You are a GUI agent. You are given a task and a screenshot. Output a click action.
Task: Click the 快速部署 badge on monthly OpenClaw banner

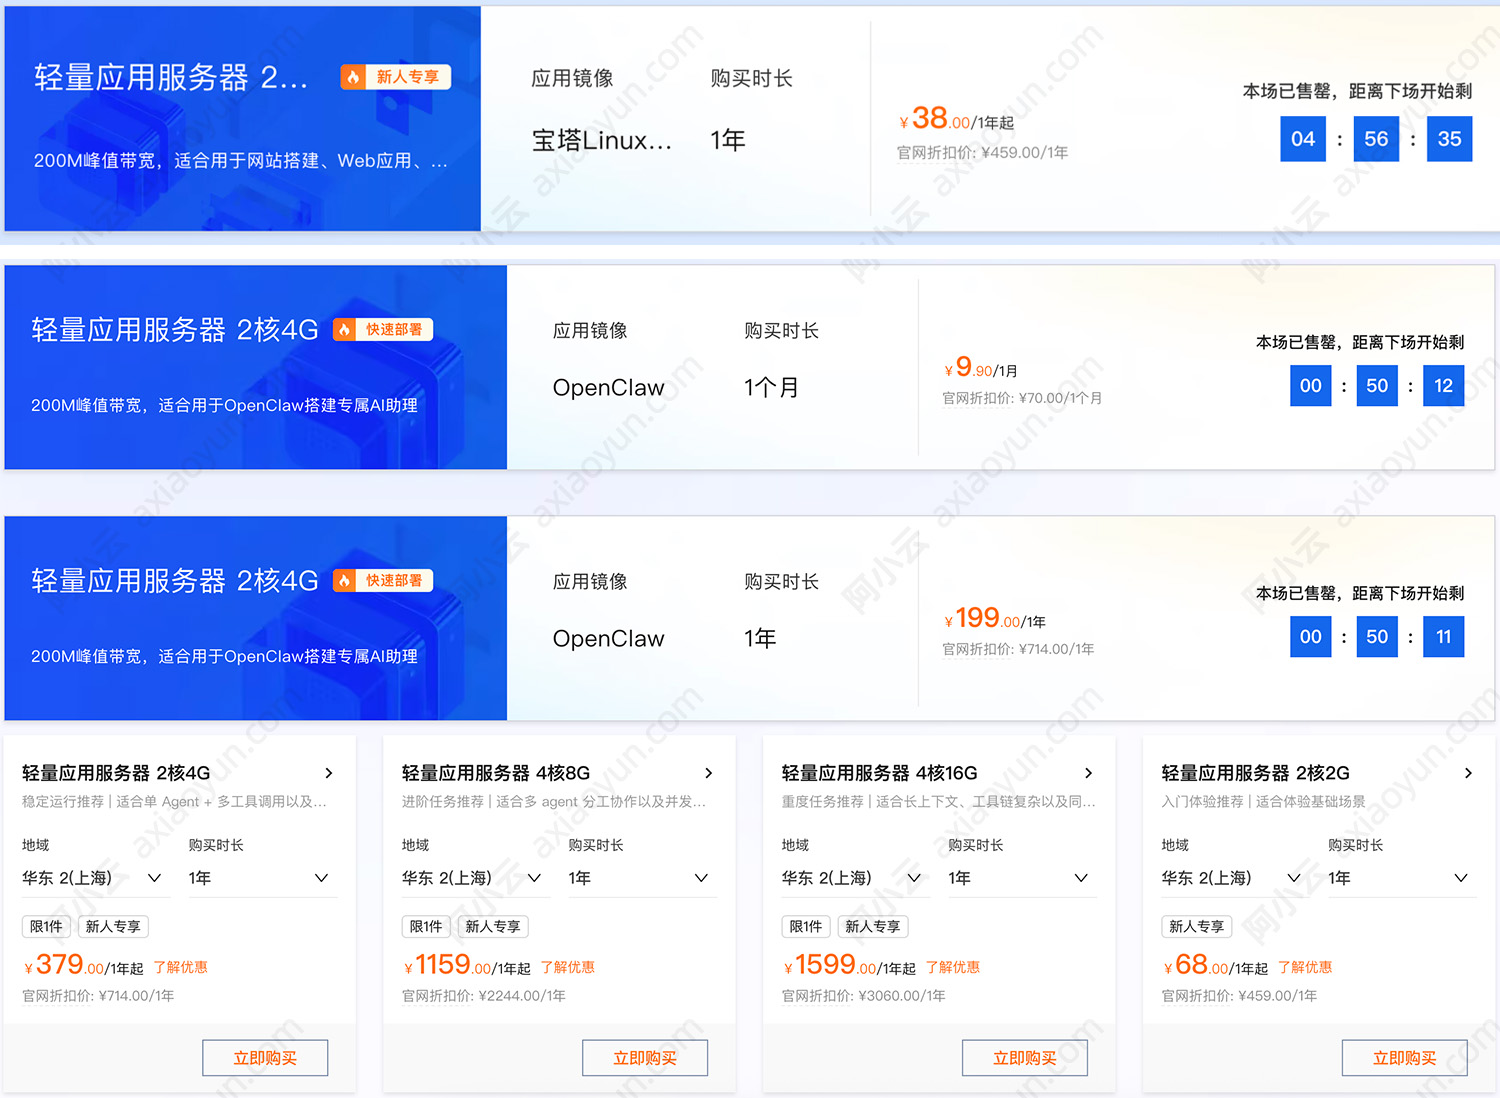383,329
